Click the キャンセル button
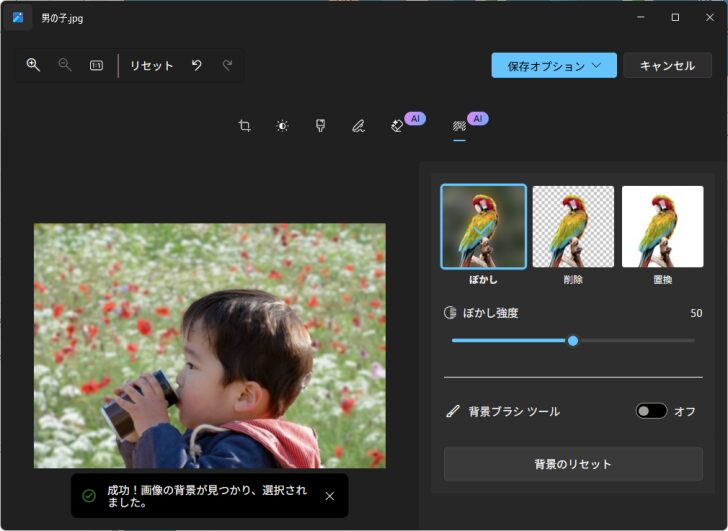728x531 pixels. tap(667, 65)
